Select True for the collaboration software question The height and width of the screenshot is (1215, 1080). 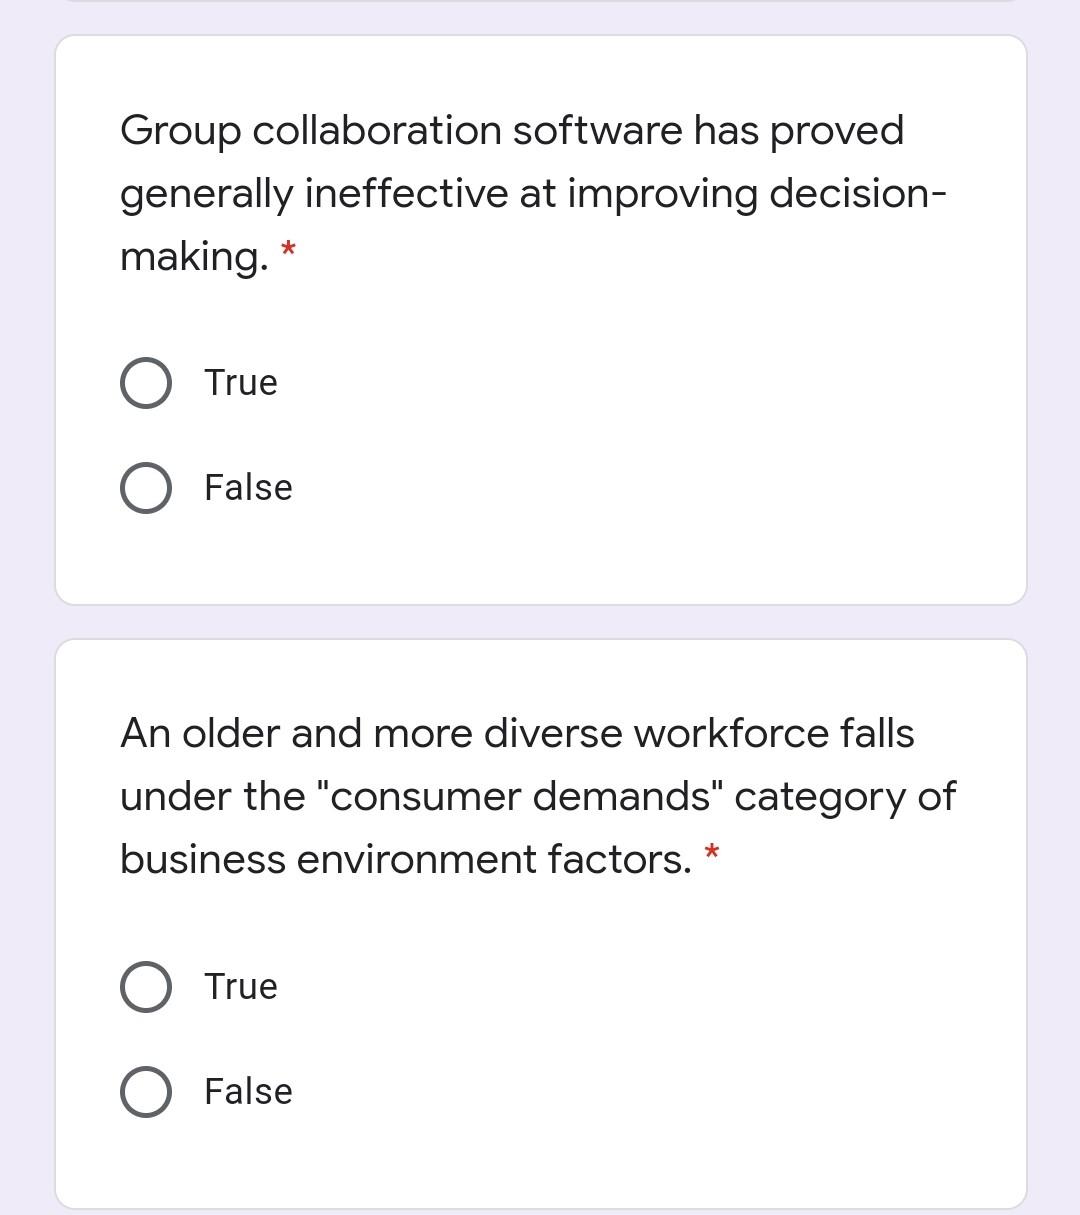coord(145,382)
